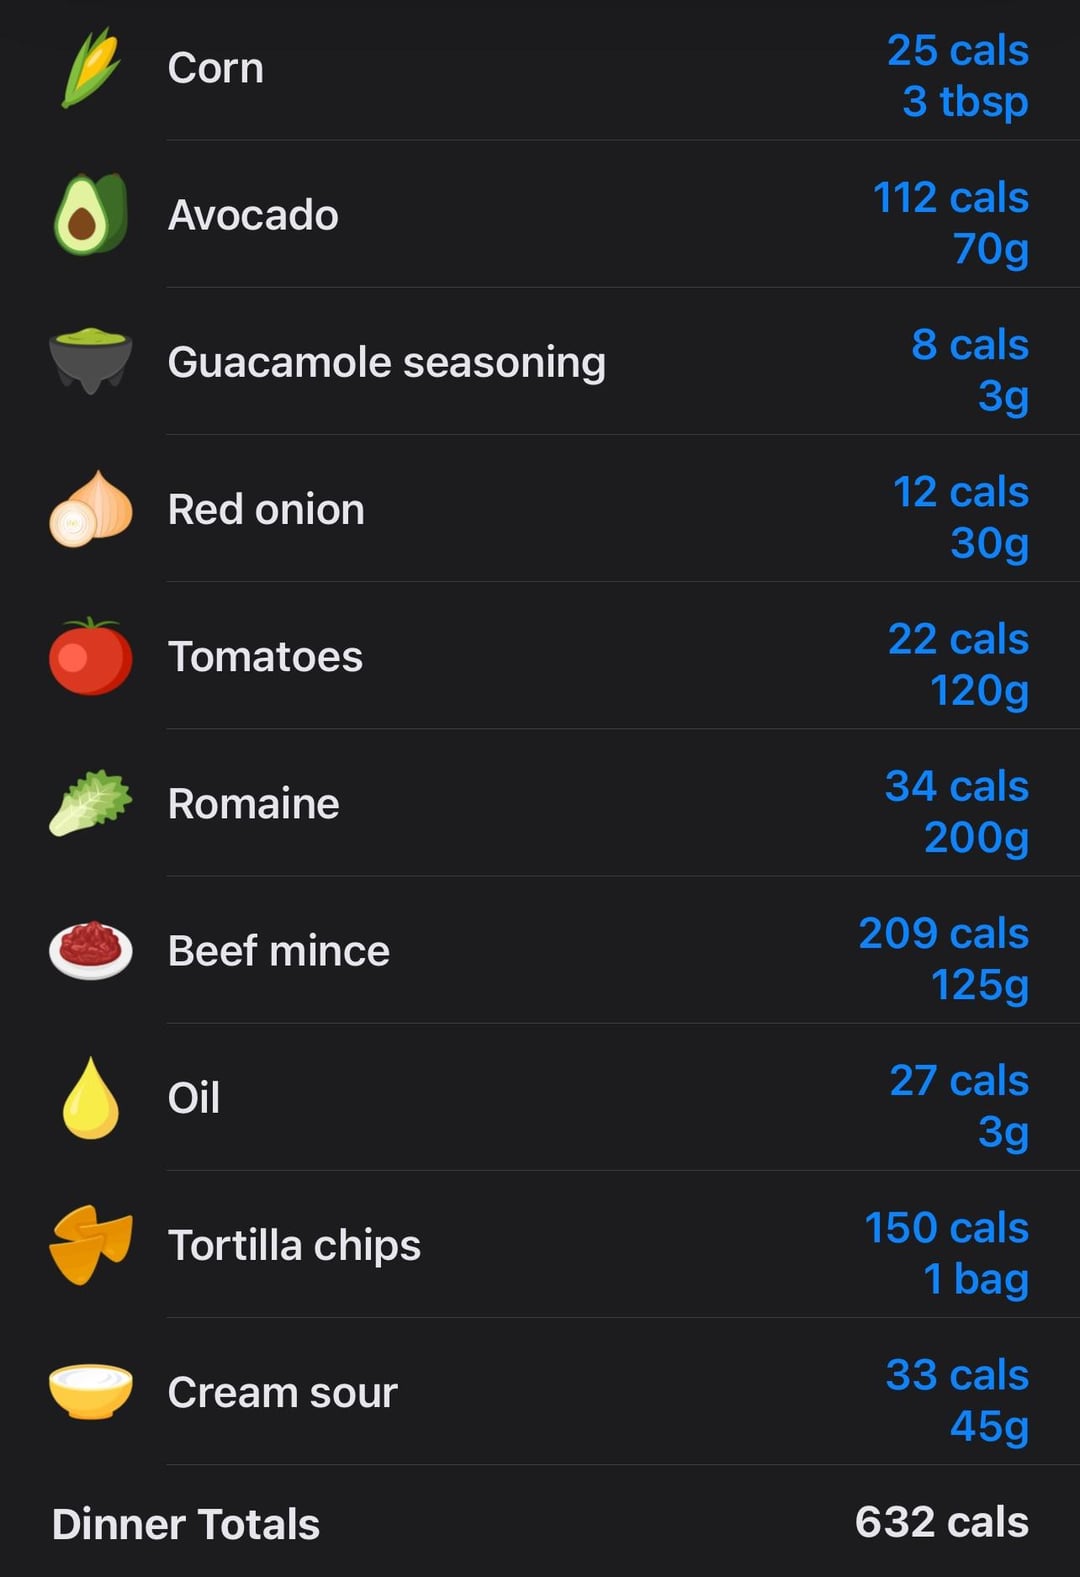Select the Cream sour entry name

click(282, 1392)
